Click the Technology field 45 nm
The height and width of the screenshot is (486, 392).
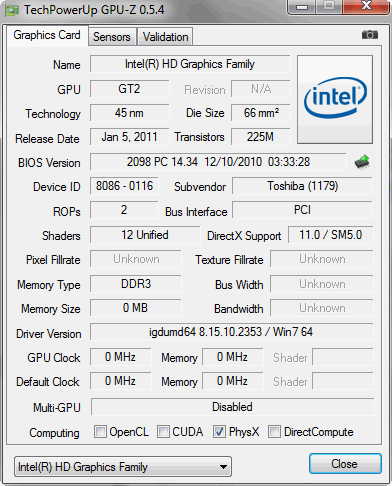pos(129,113)
